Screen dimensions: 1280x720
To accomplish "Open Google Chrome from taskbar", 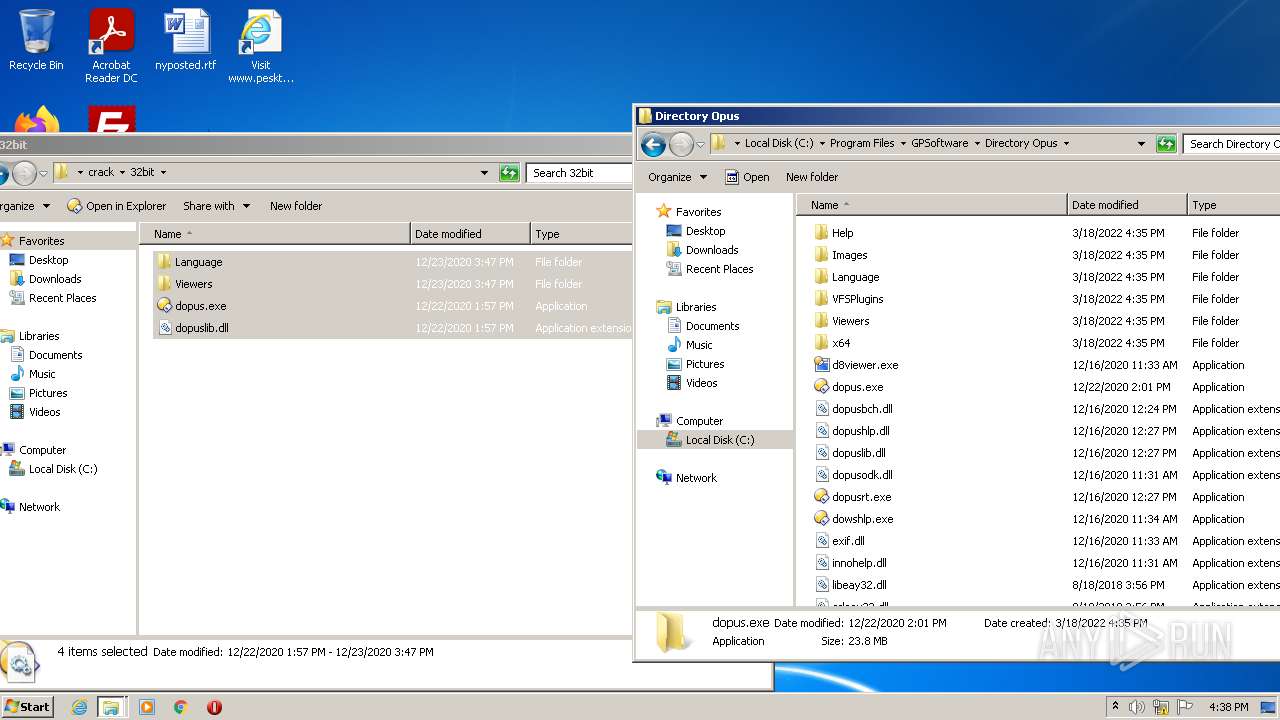I will click(x=181, y=707).
